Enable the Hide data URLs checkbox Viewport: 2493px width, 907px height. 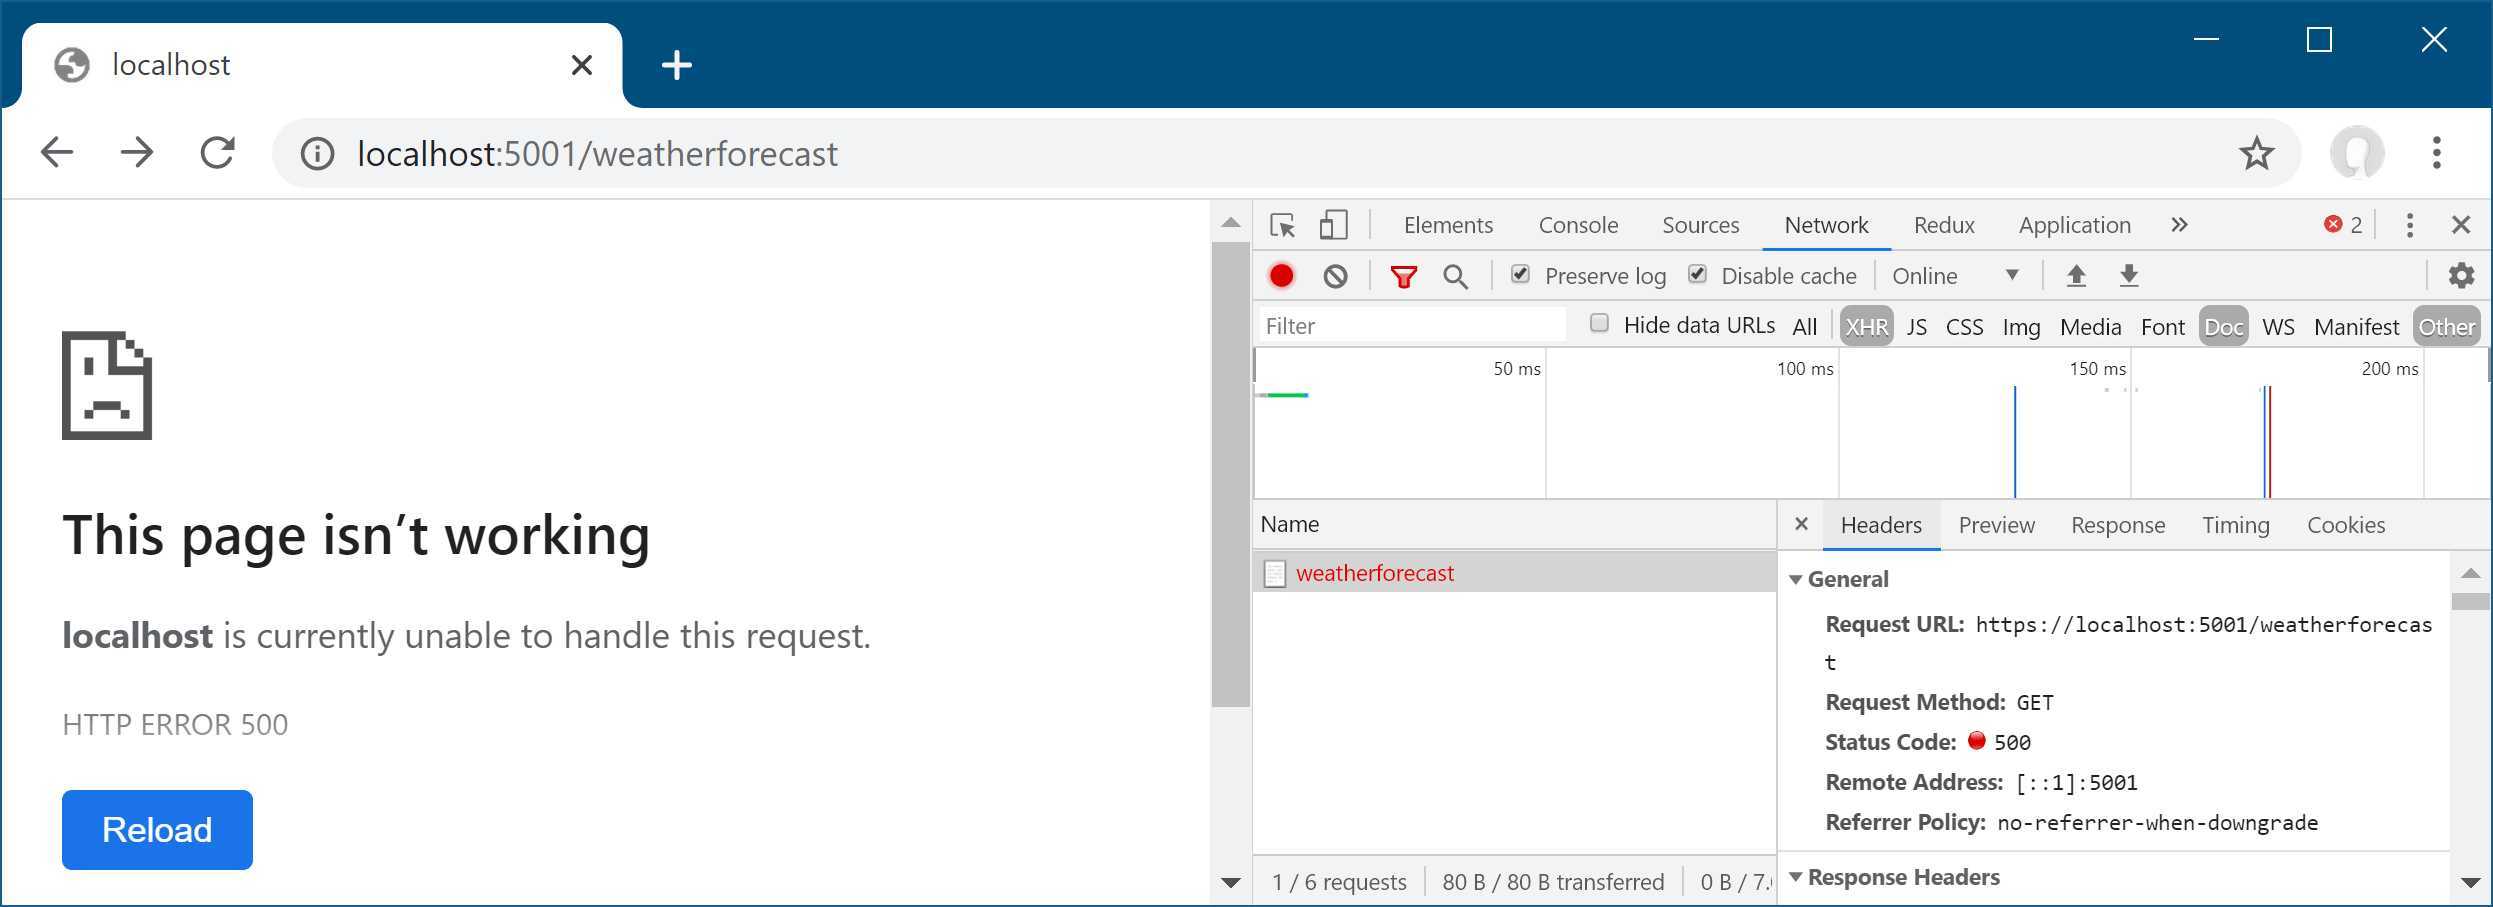(1599, 323)
